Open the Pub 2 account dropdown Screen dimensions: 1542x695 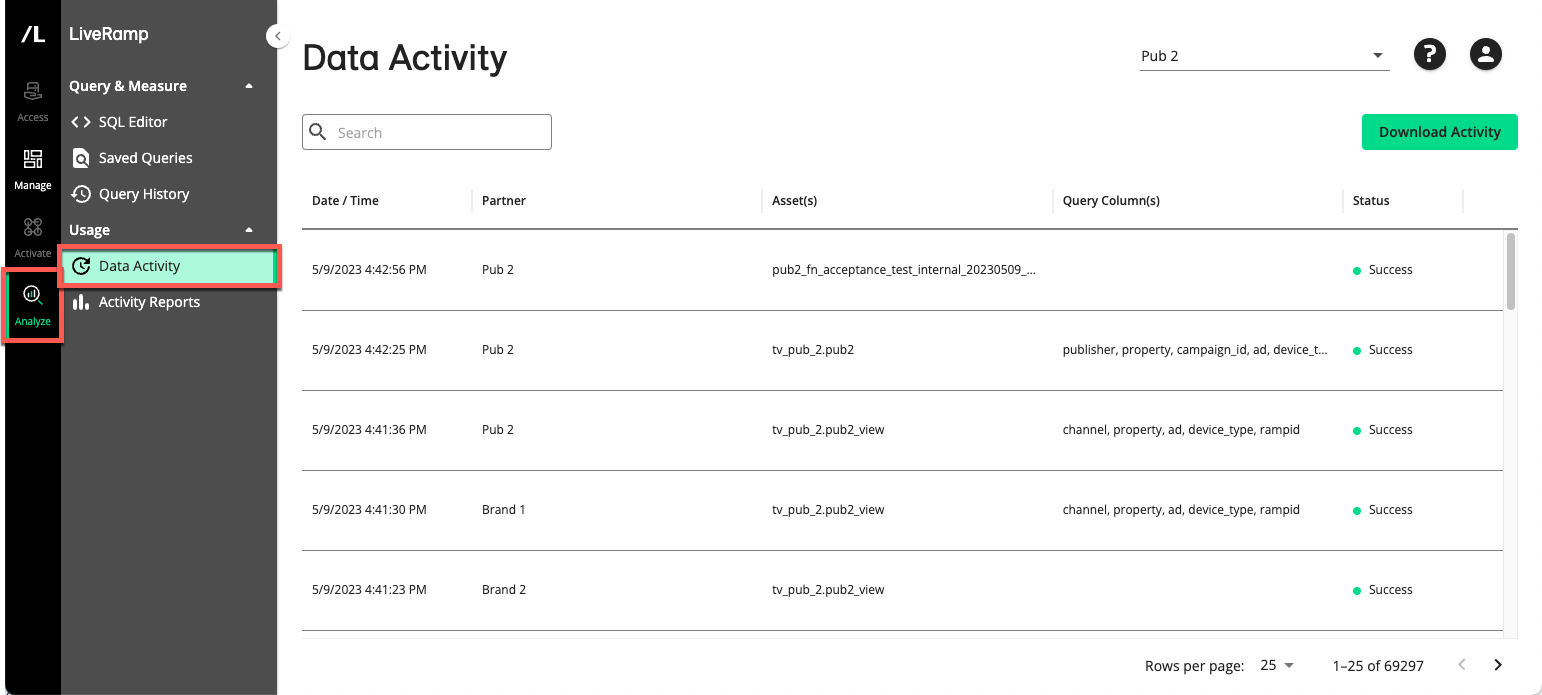pos(1265,56)
